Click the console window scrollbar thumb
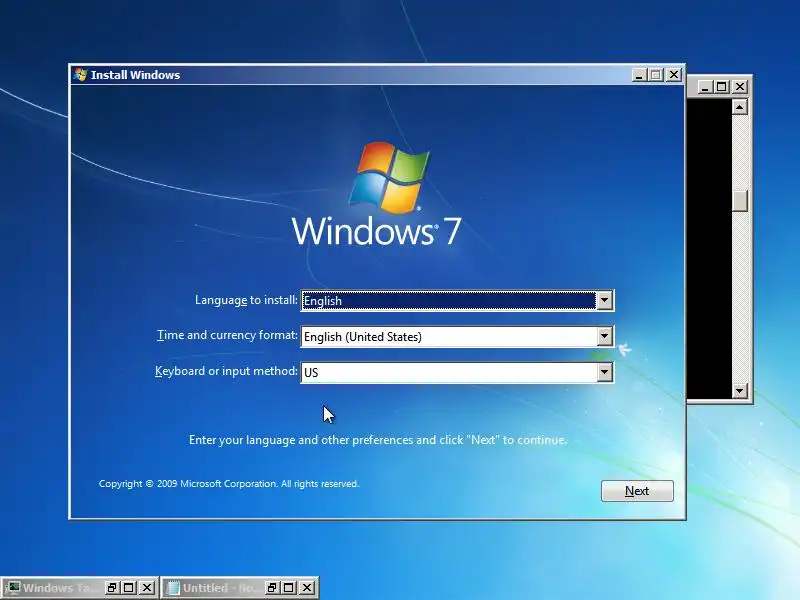 coord(740,201)
